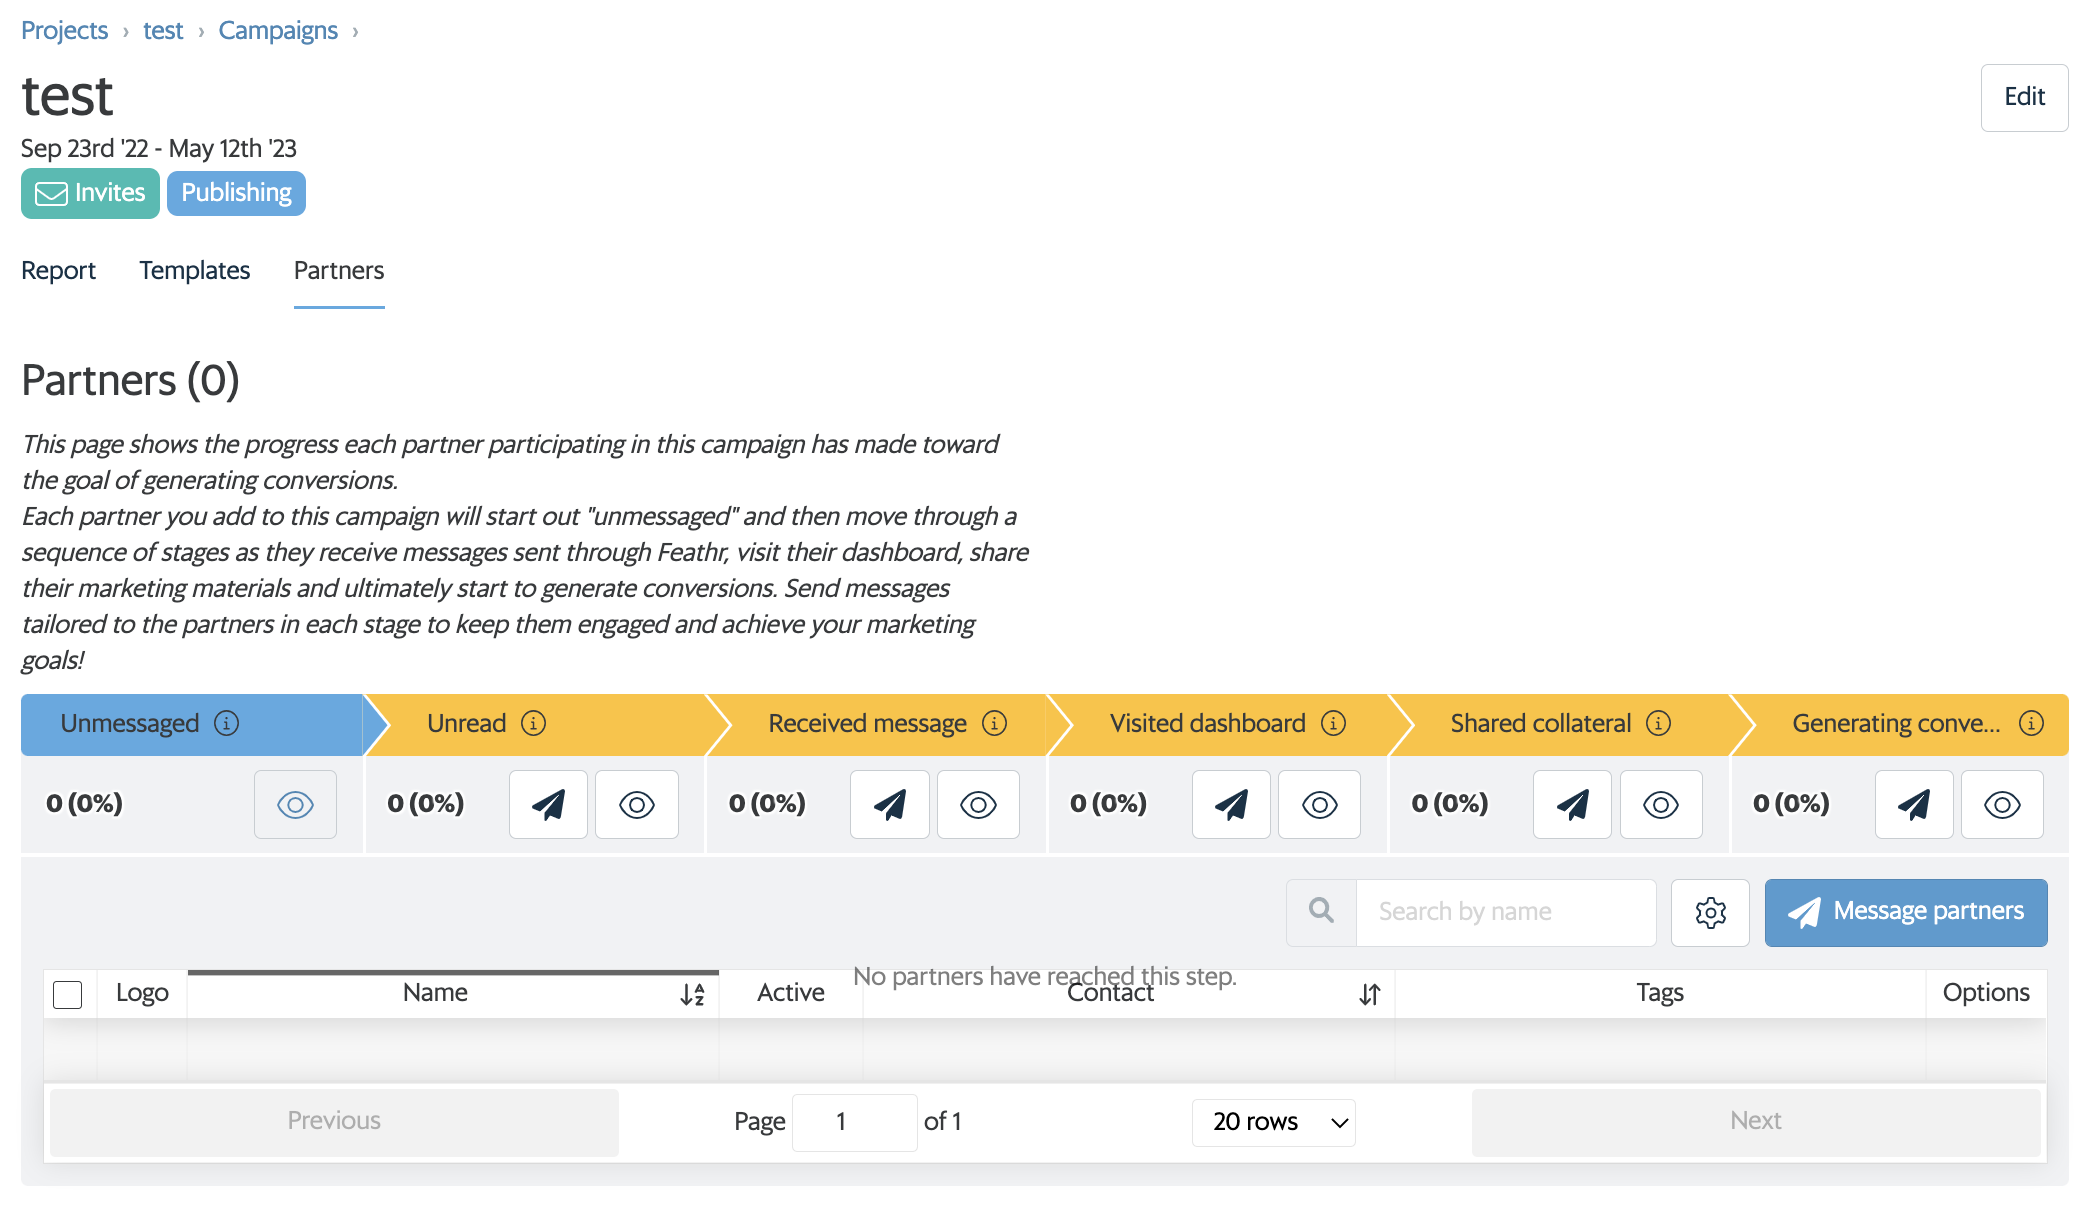Open info icon next to Shared collateral
This screenshot has height=1230, width=2098.
click(x=1659, y=723)
